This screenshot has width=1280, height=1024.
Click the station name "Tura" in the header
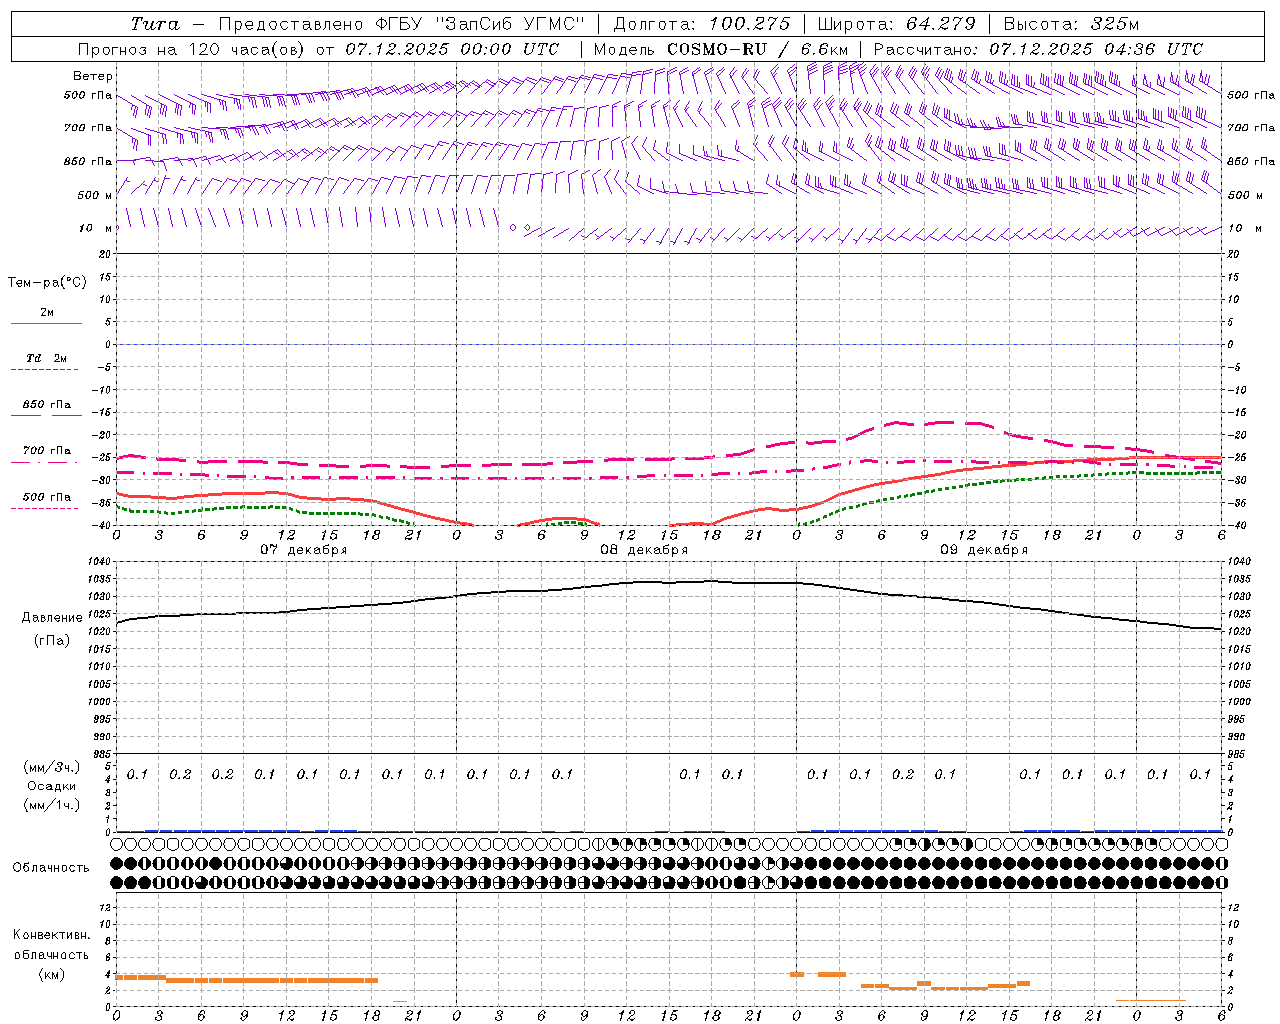coord(155,24)
